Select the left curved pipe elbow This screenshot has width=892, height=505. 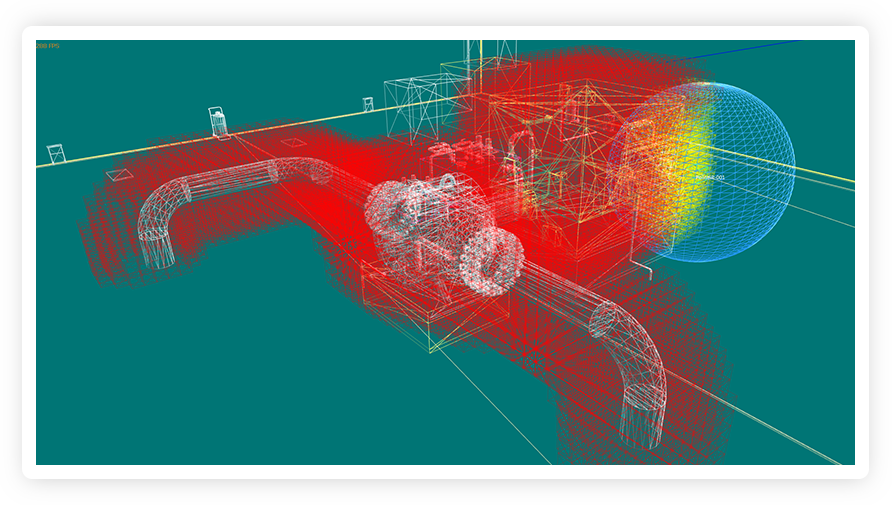point(162,213)
